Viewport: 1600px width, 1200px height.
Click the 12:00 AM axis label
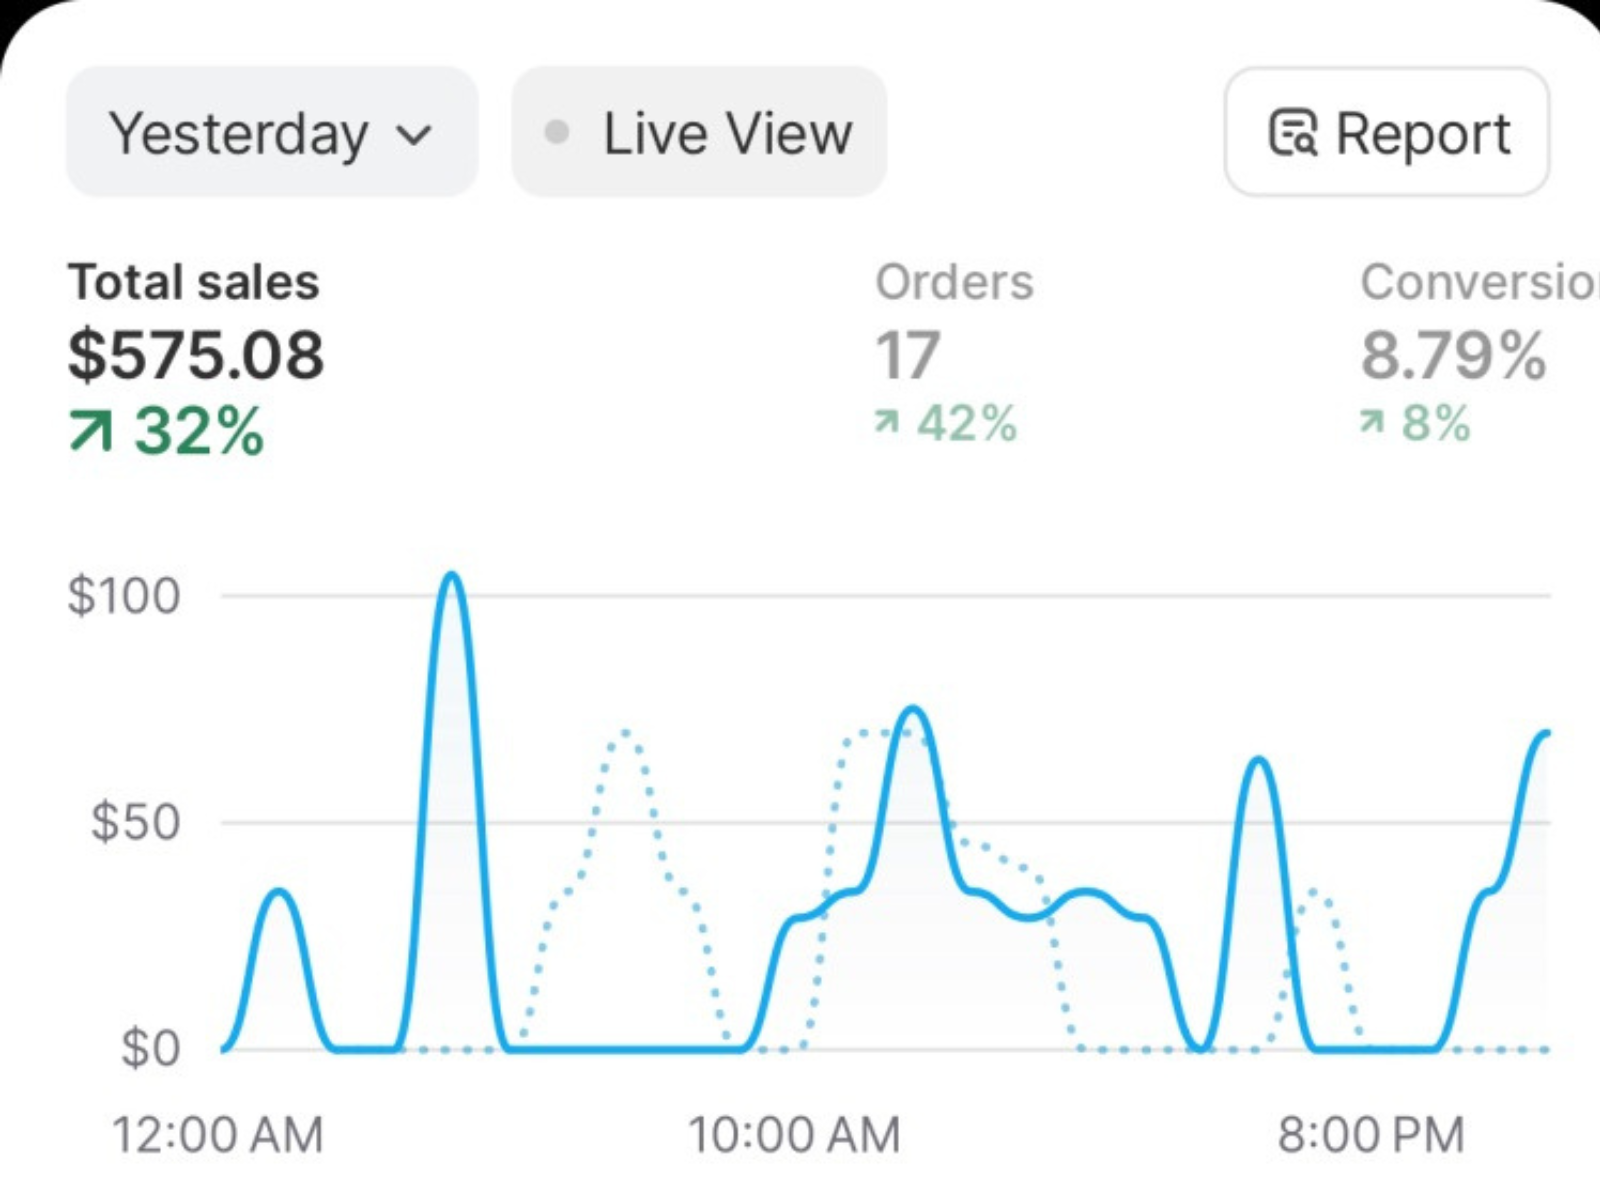click(218, 1135)
